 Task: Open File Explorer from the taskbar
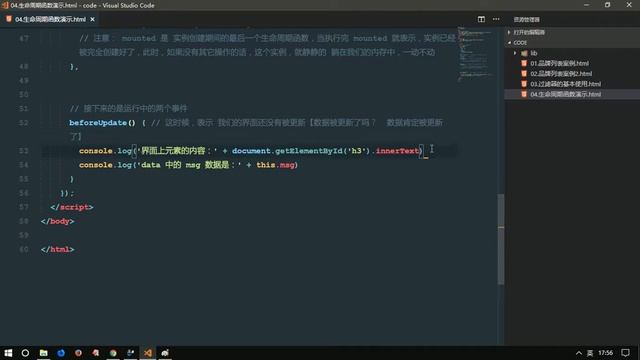(43, 353)
